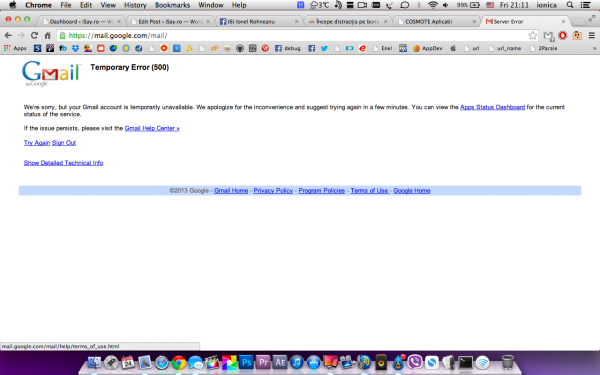Viewport: 600px width, 375px height.
Task: Click the US flag input source icon
Action: click(490, 5)
